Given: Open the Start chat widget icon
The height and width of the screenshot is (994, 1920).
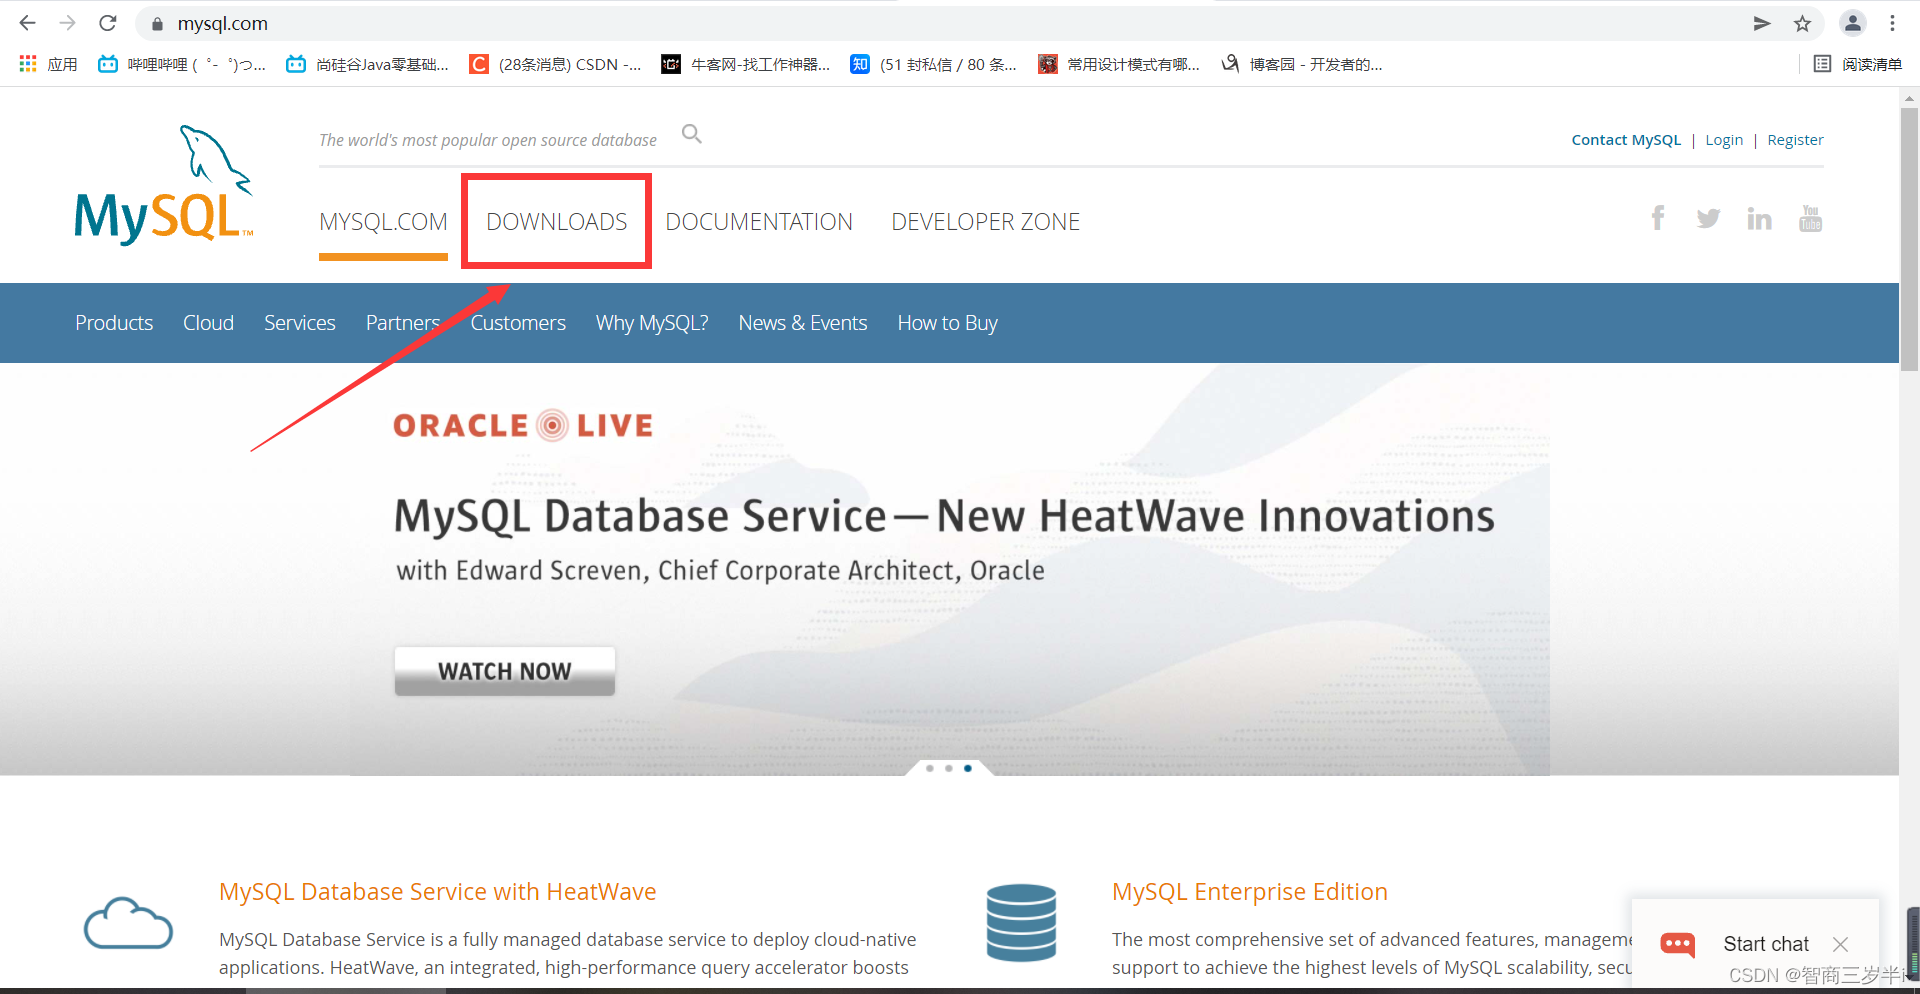Looking at the screenshot, I should point(1678,944).
